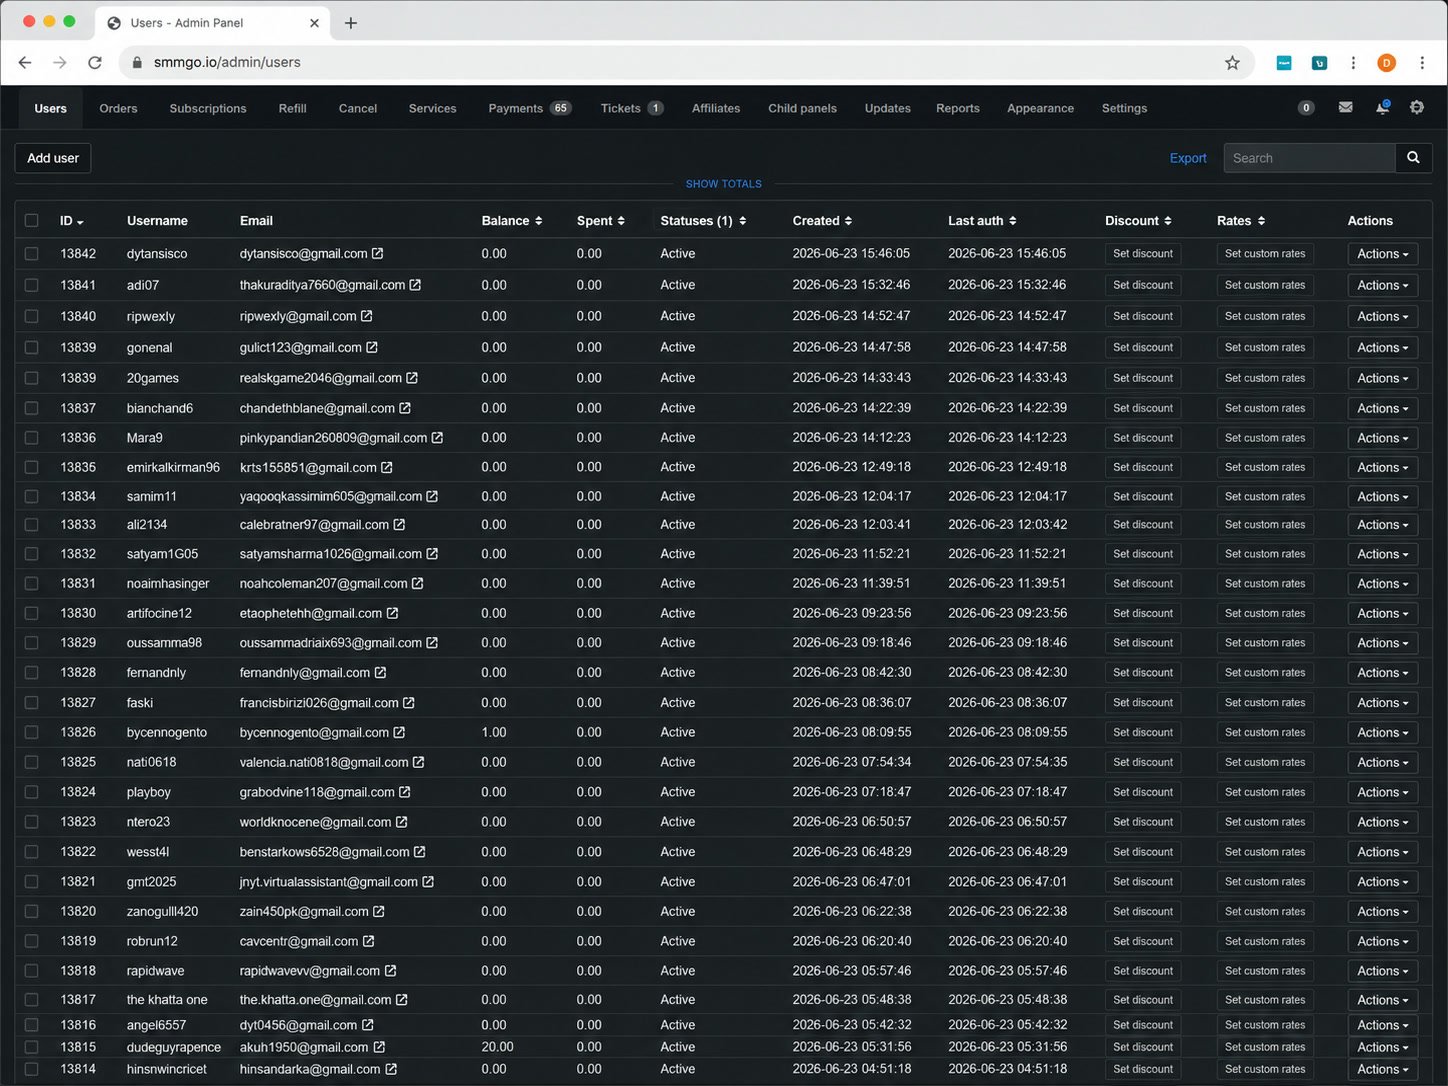Check the box for user dytansisco
The image size is (1448, 1086).
(32, 254)
